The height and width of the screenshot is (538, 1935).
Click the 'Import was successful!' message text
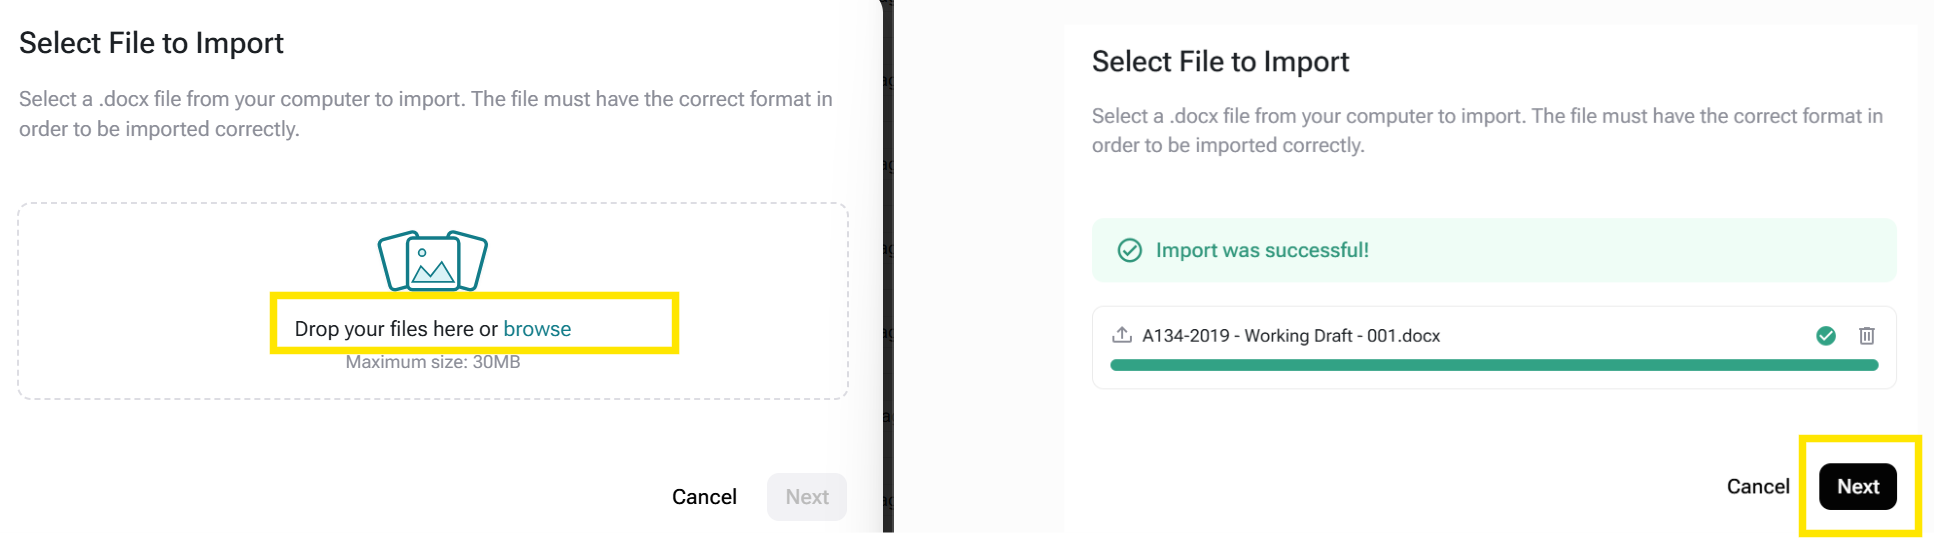1262,250
